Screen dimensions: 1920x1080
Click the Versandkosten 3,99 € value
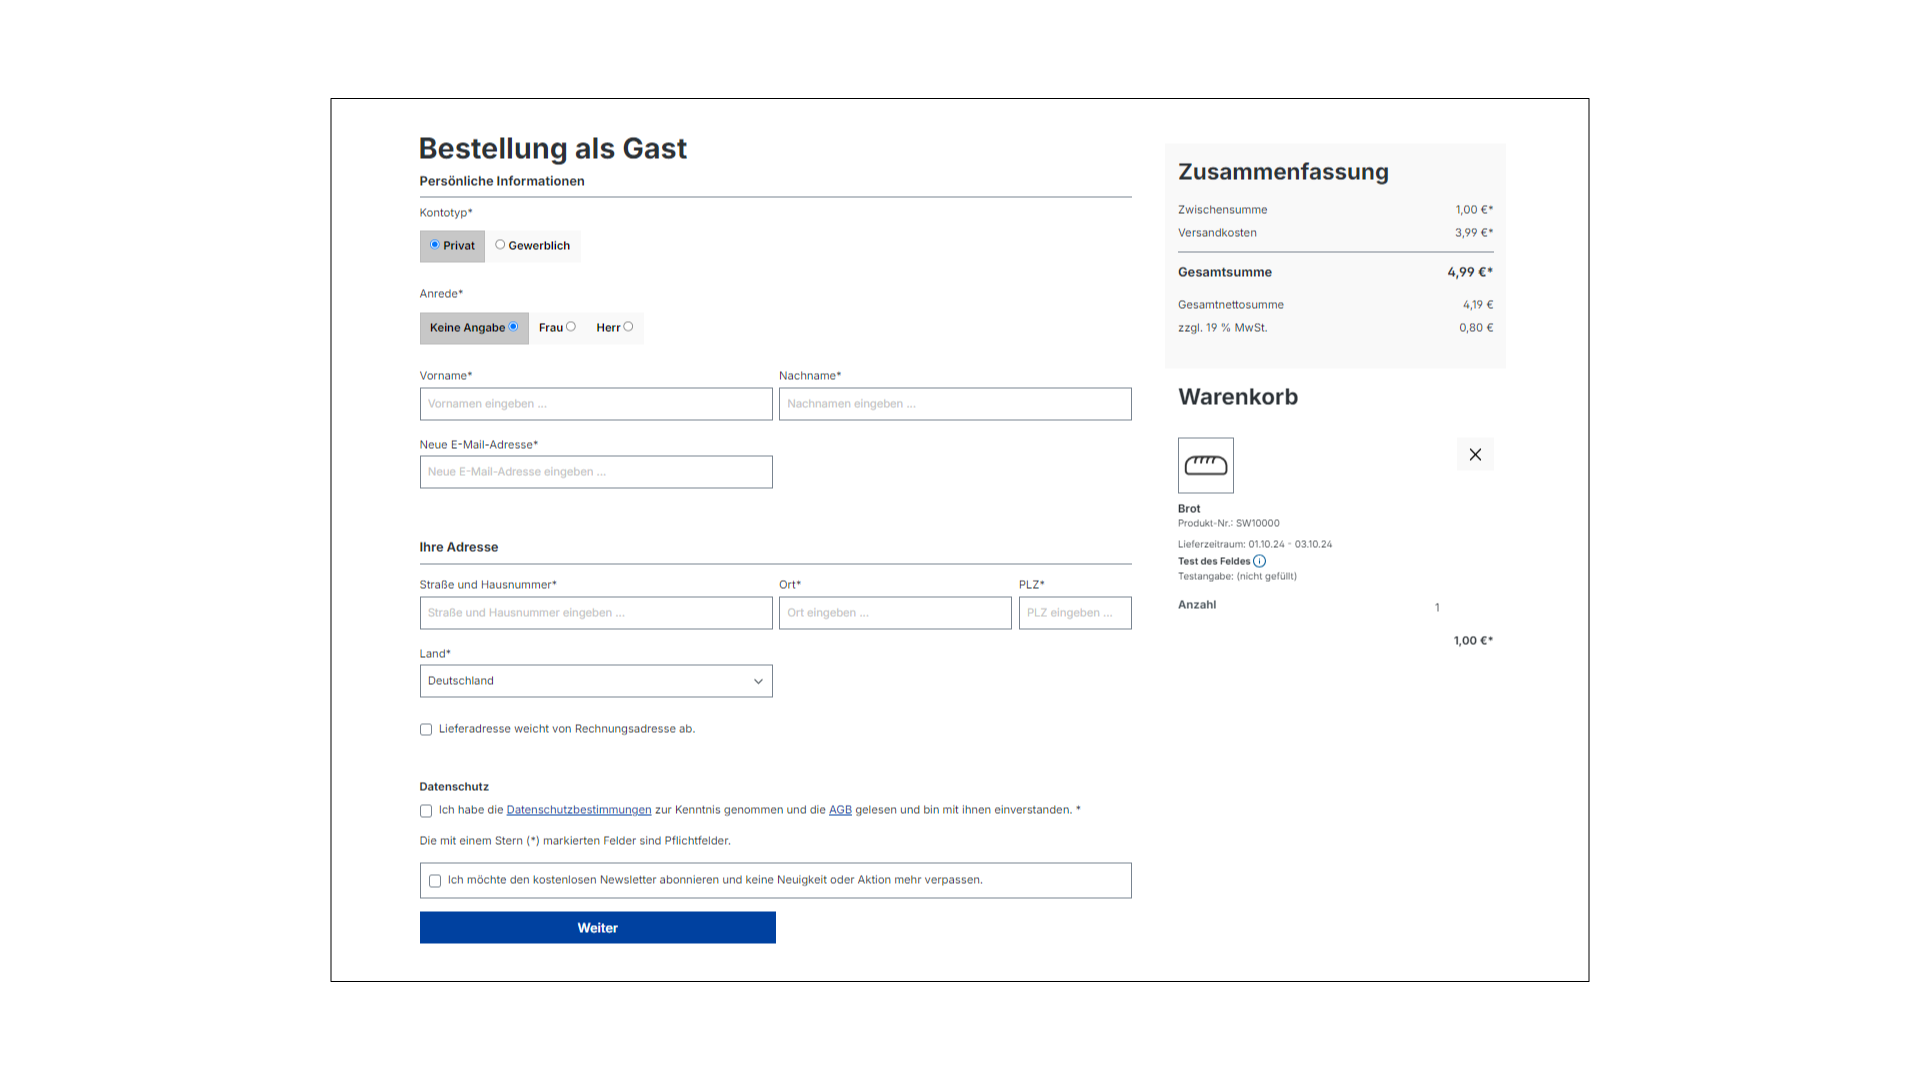1474,233
